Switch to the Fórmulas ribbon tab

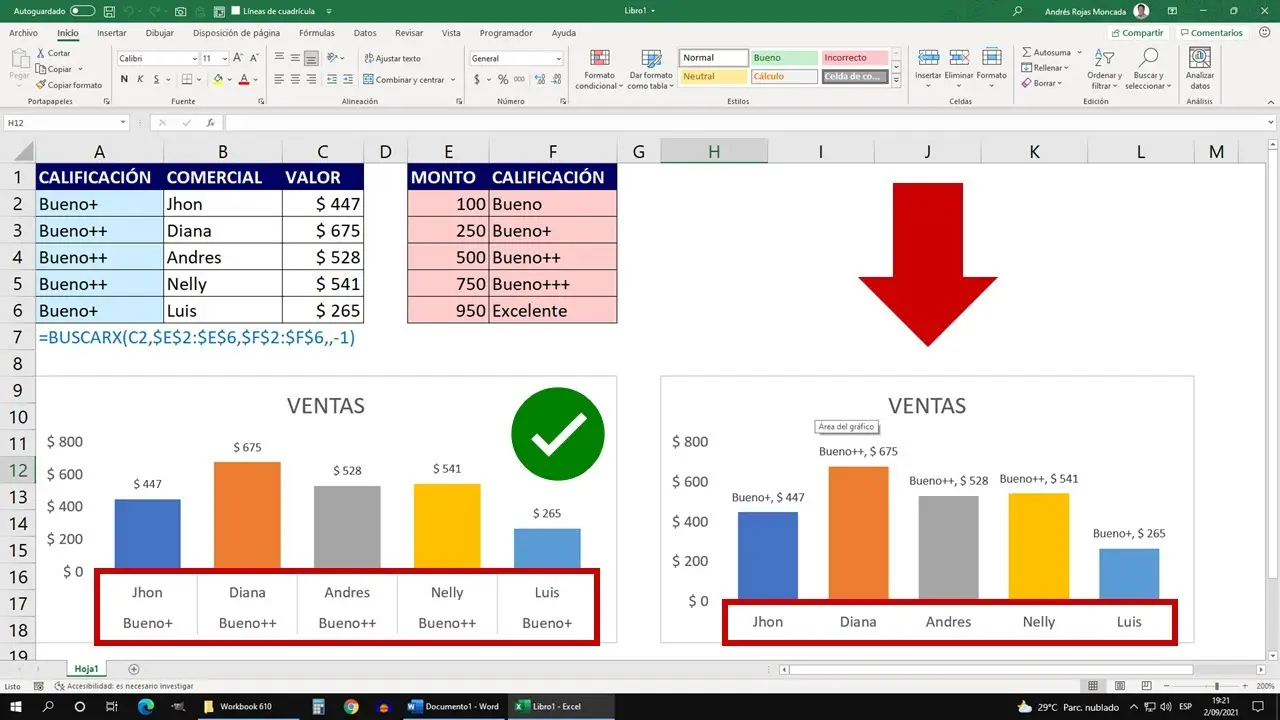pos(316,32)
